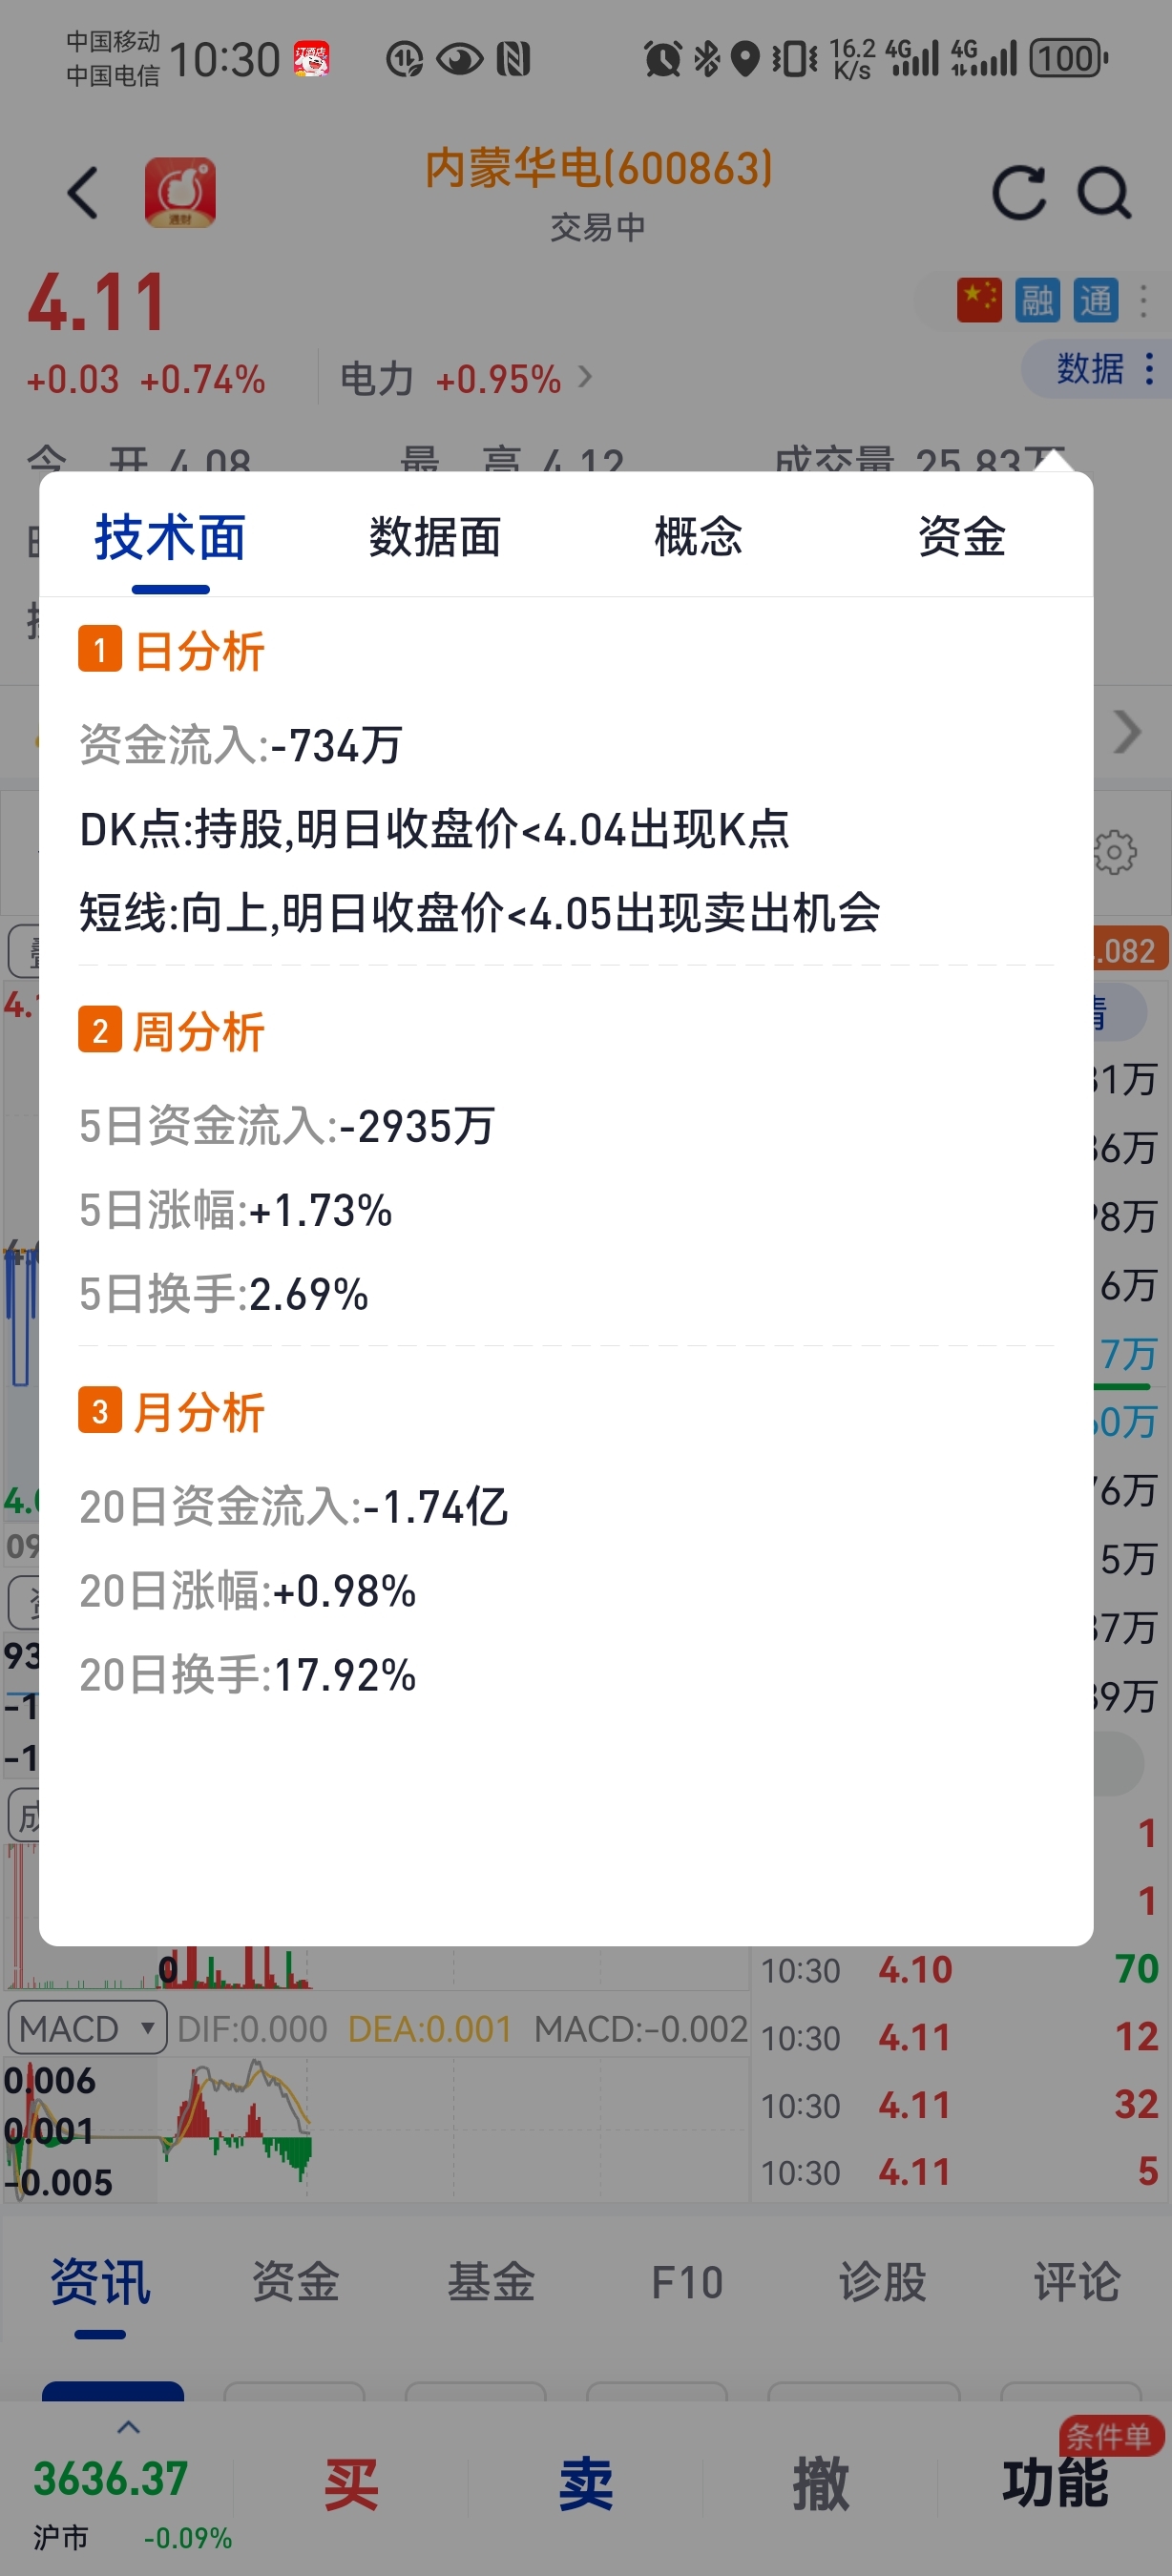Open the 诊股 bottom tab

(x=882, y=2282)
